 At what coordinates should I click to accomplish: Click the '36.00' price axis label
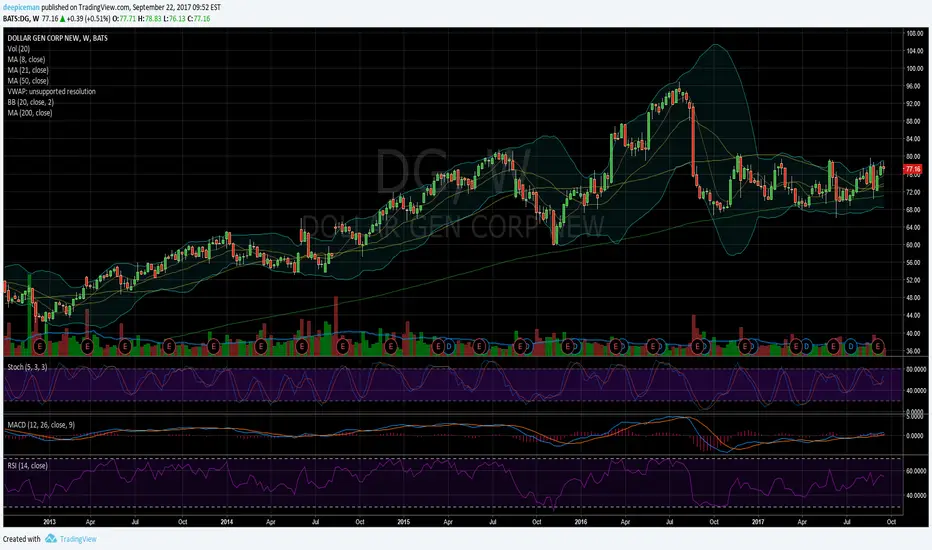click(x=914, y=351)
